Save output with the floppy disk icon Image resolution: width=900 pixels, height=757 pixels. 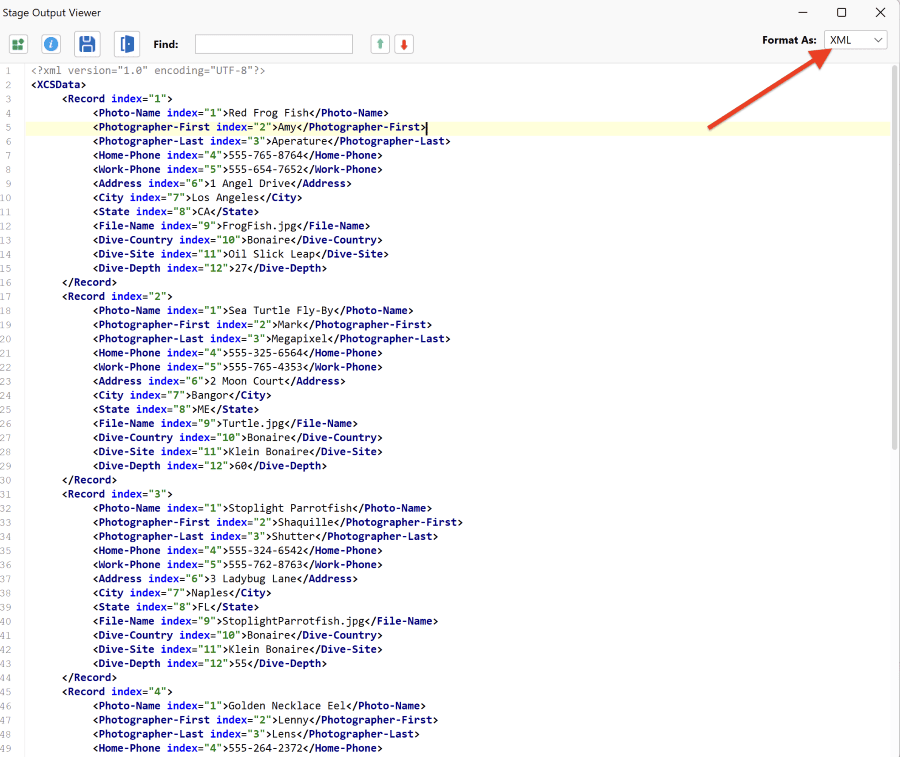pos(87,44)
